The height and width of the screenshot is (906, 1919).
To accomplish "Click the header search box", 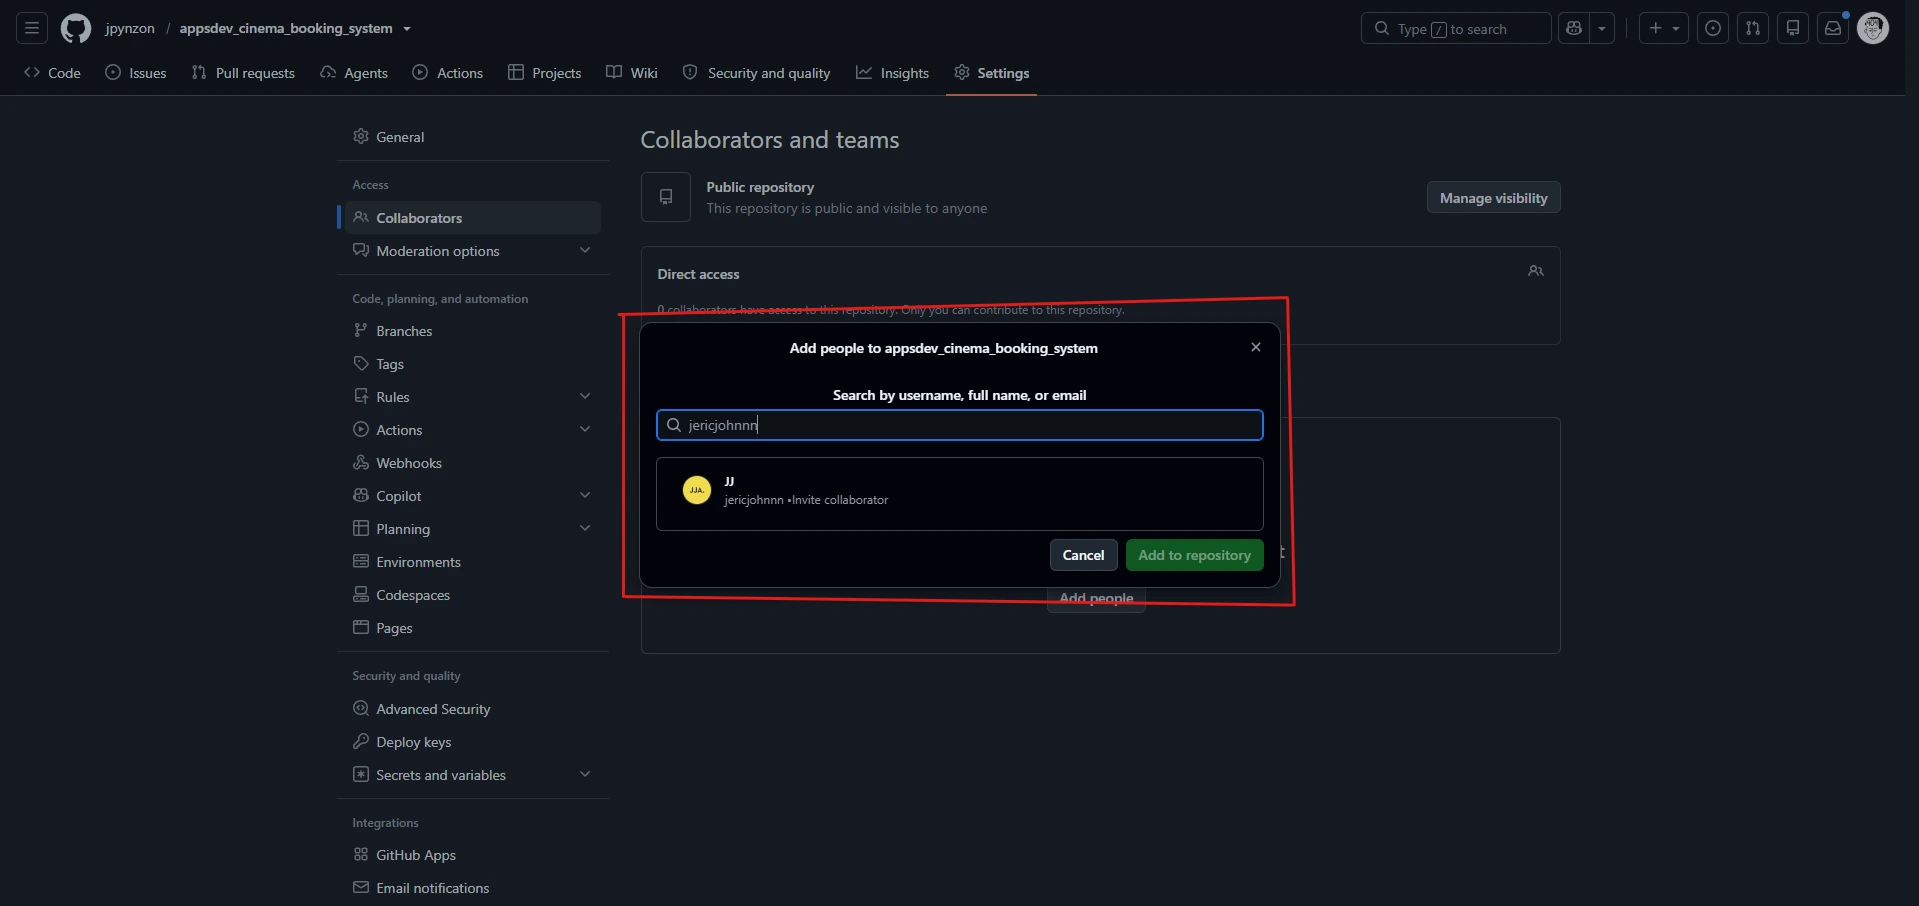I will pyautogui.click(x=1456, y=28).
